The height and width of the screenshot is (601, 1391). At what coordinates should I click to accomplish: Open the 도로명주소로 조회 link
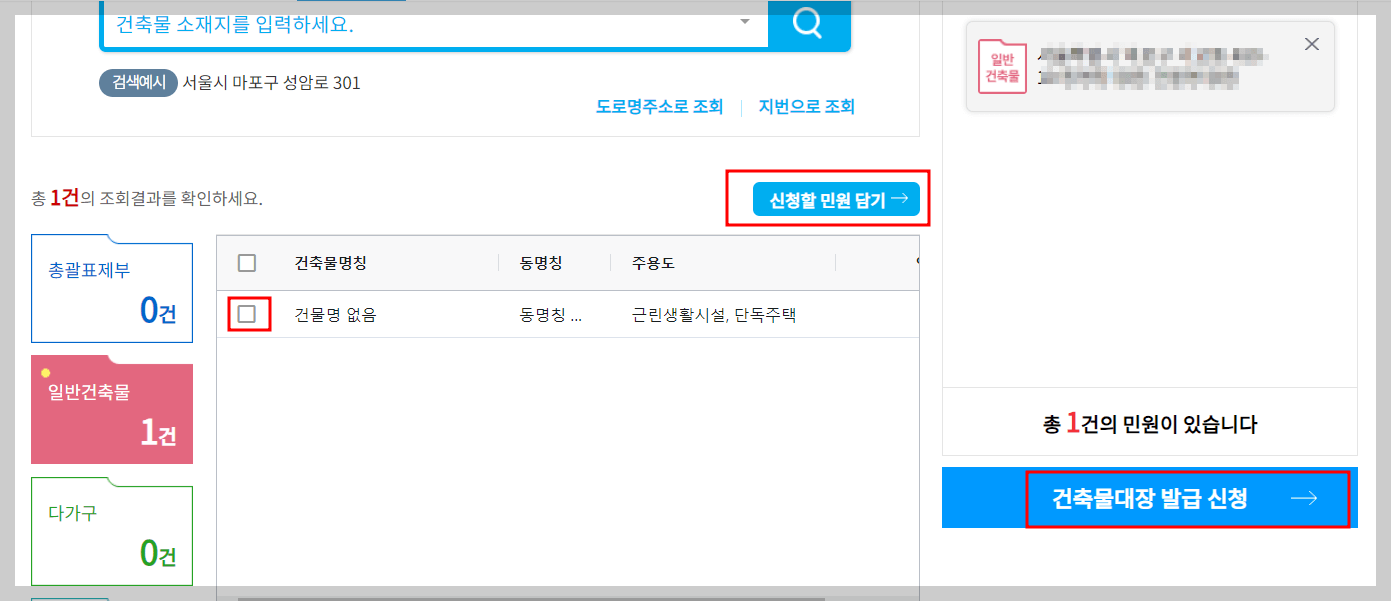coord(659,107)
